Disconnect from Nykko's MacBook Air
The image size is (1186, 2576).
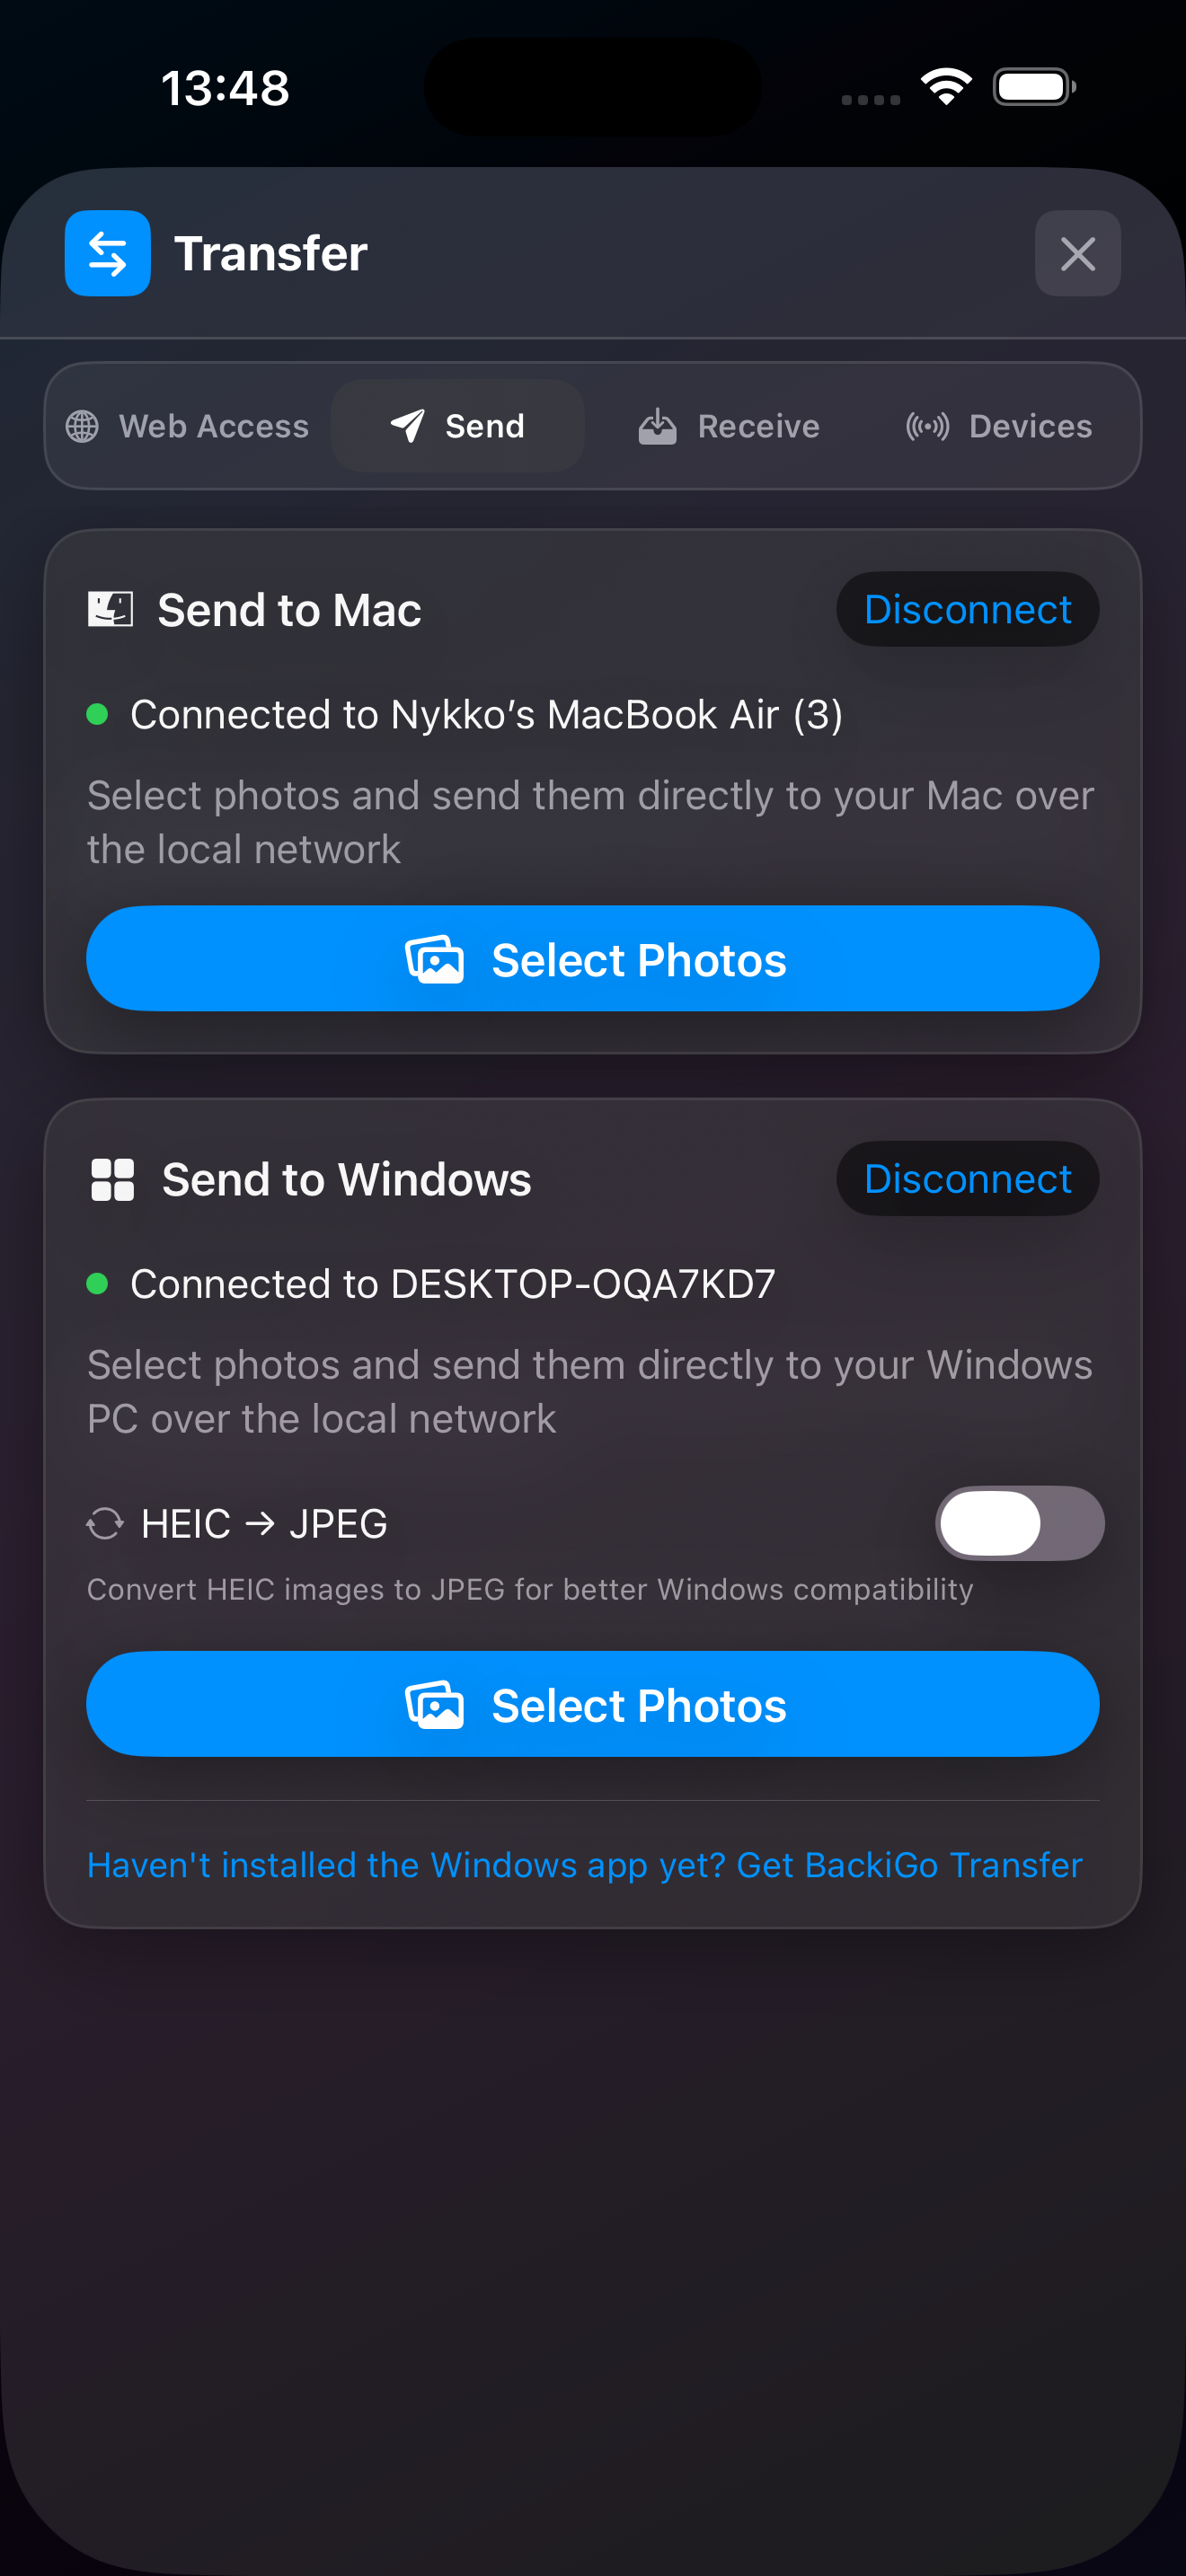(967, 609)
